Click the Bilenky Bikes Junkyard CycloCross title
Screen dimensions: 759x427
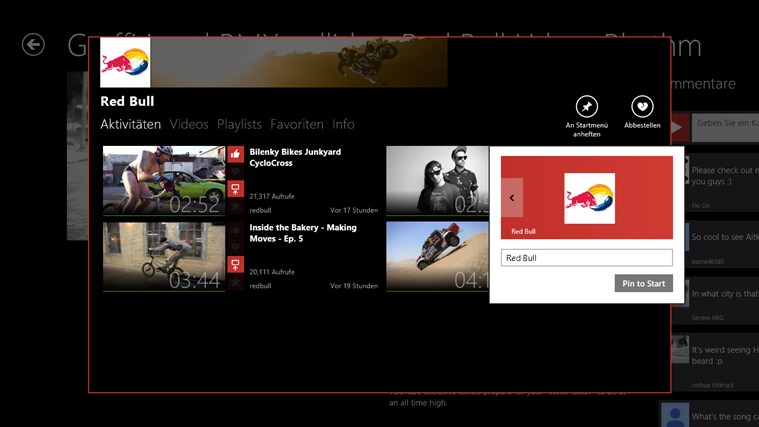pos(295,157)
